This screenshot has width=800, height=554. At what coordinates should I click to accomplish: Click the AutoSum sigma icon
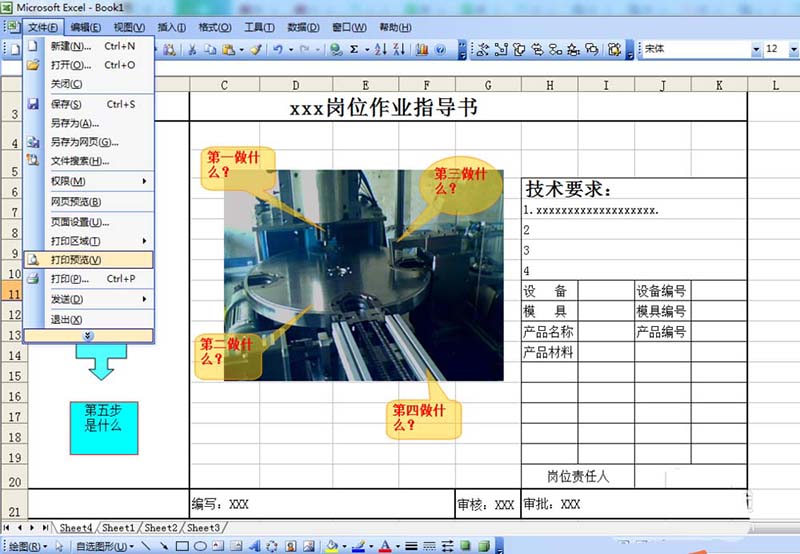pyautogui.click(x=354, y=48)
